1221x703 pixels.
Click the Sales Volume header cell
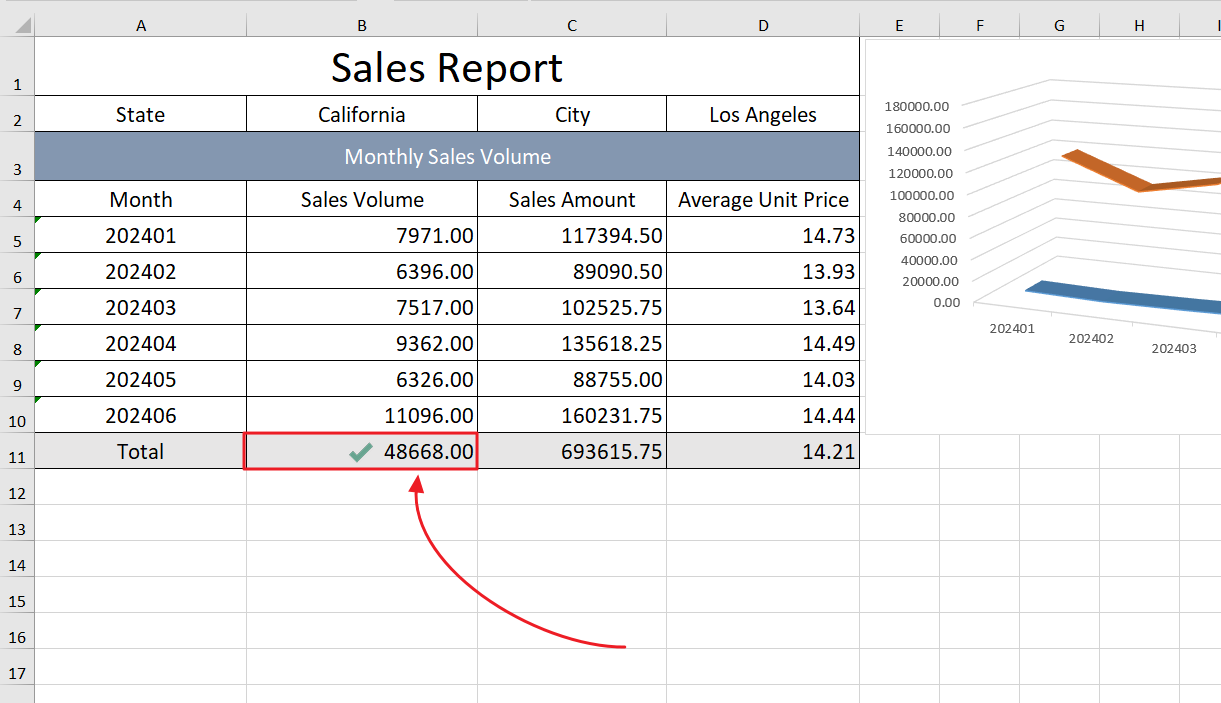pyautogui.click(x=362, y=199)
